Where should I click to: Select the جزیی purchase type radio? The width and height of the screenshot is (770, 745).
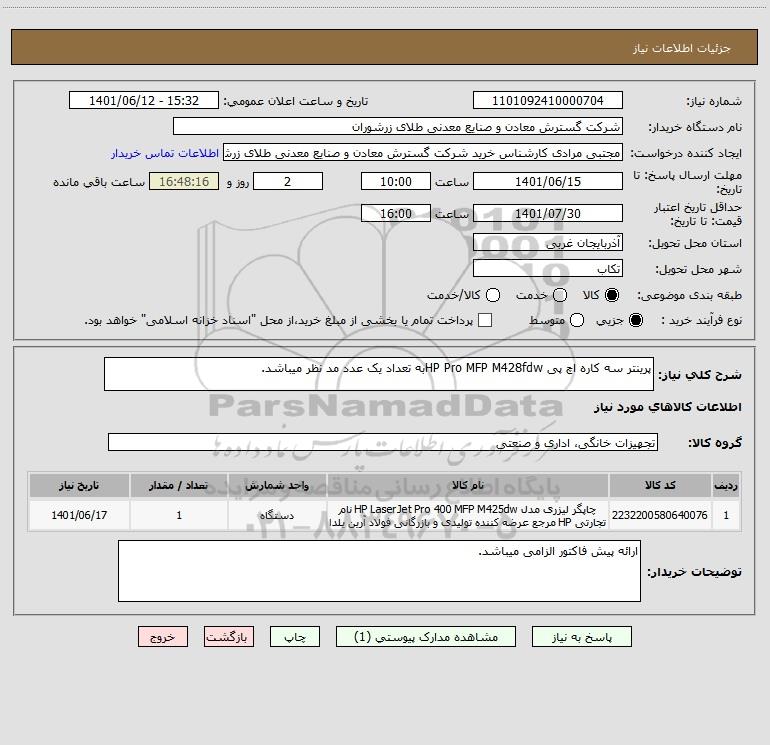636,320
